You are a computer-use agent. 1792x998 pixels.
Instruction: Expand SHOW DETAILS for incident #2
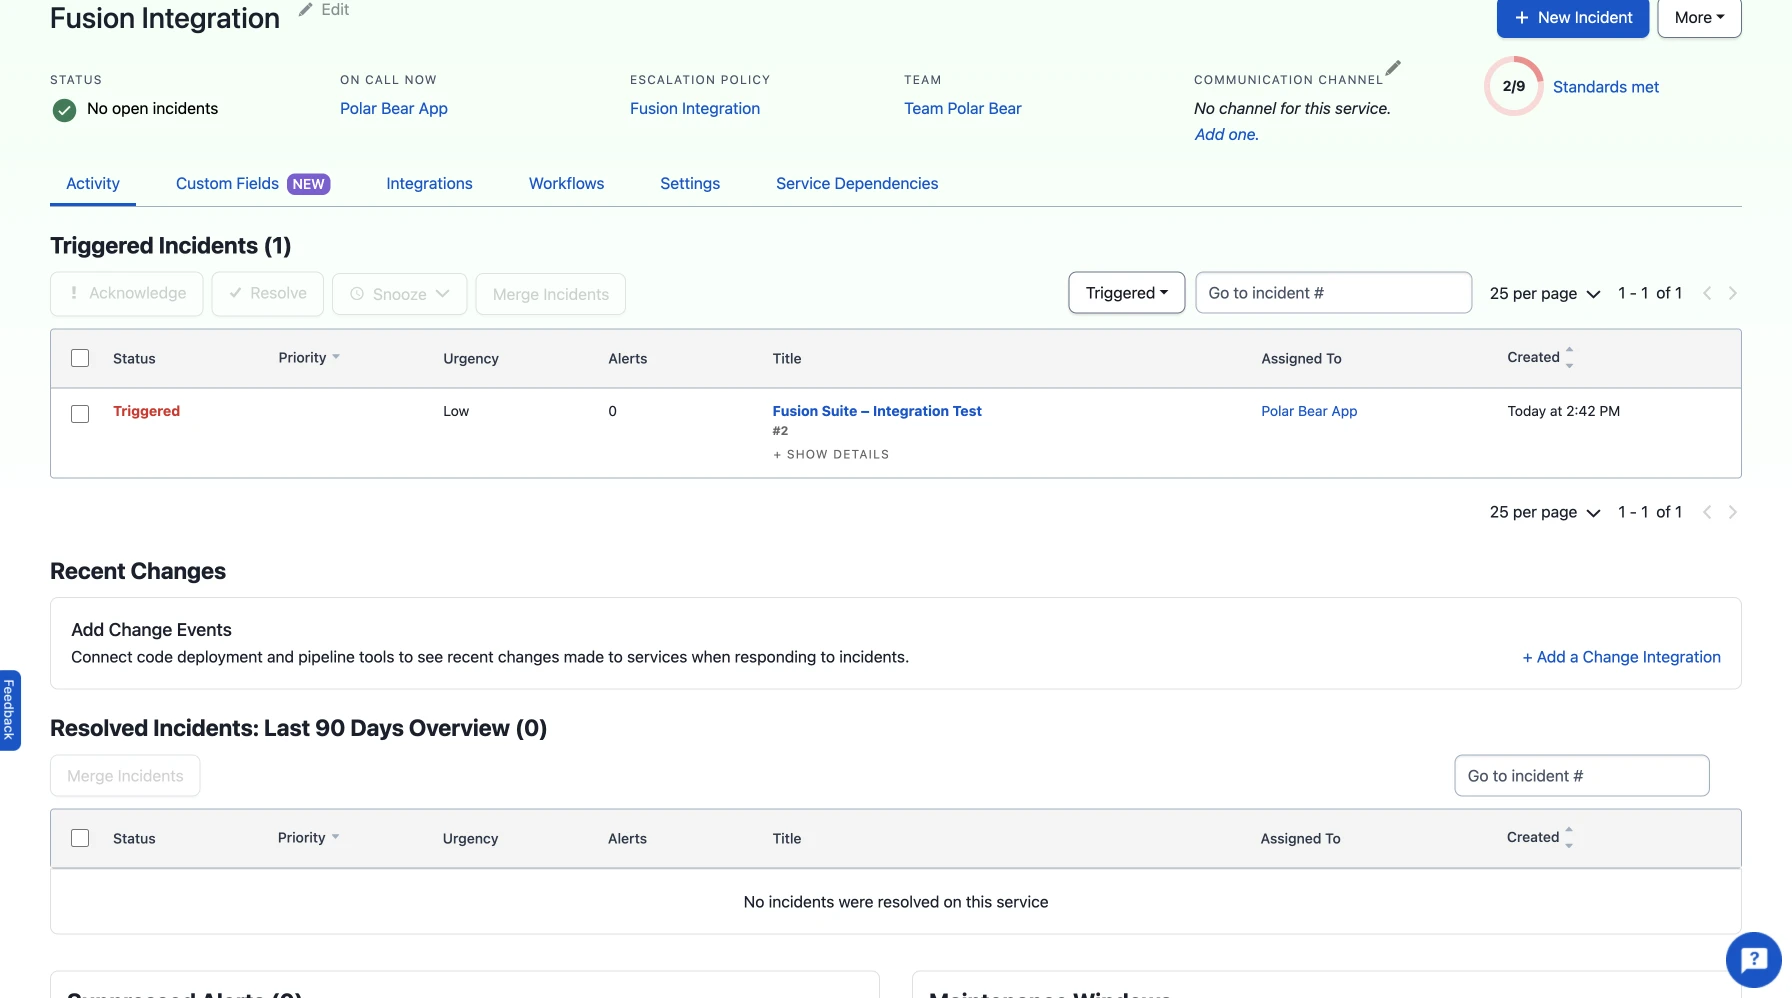pos(831,454)
